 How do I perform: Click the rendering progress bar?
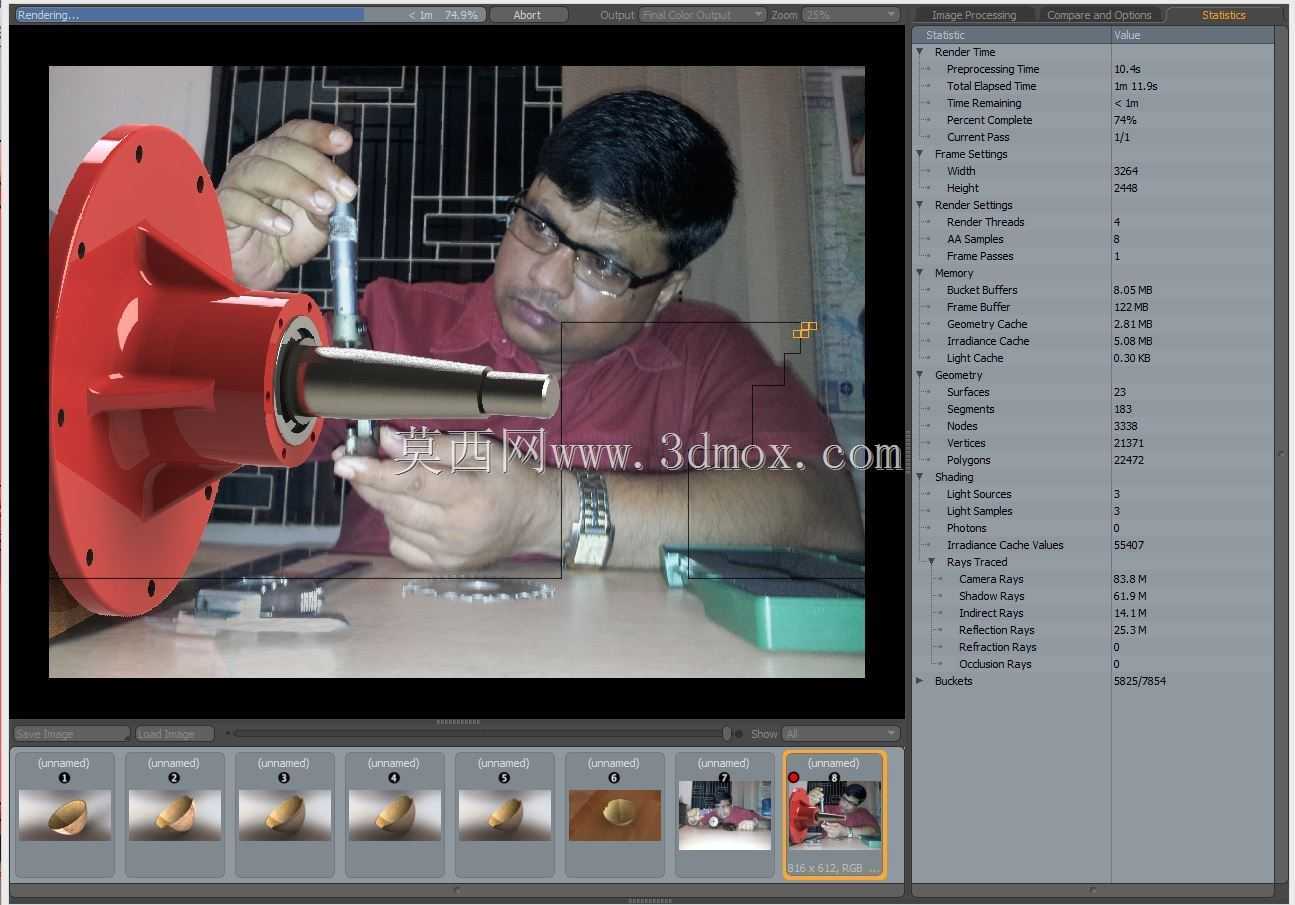click(x=250, y=15)
